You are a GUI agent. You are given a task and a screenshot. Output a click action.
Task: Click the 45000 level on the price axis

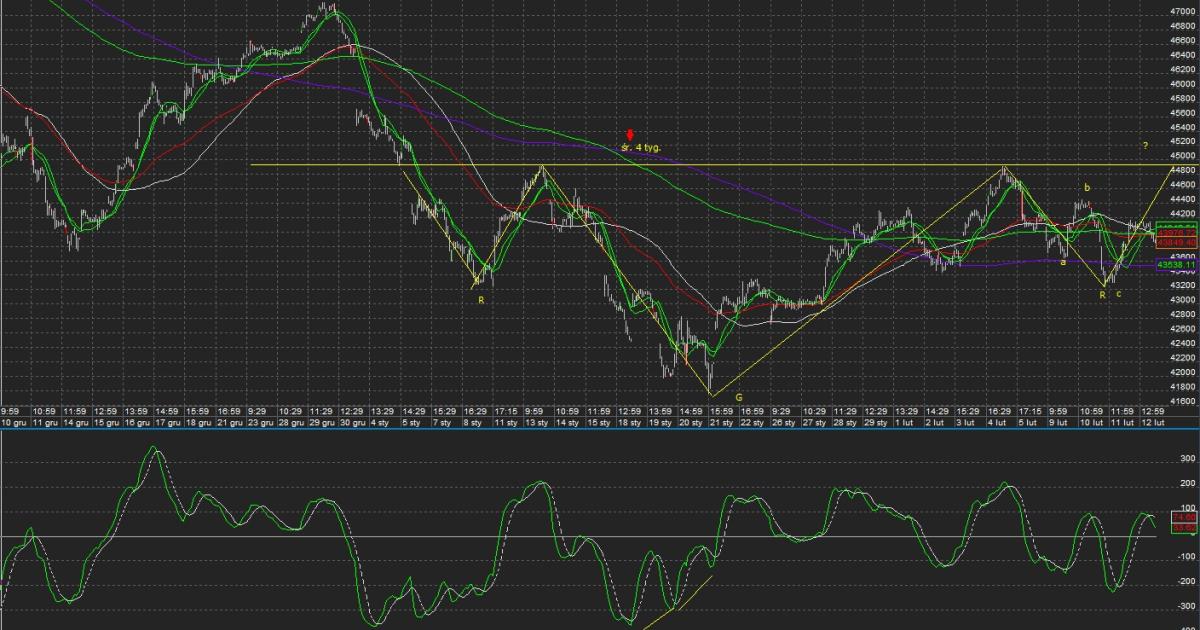pyautogui.click(x=1182, y=156)
